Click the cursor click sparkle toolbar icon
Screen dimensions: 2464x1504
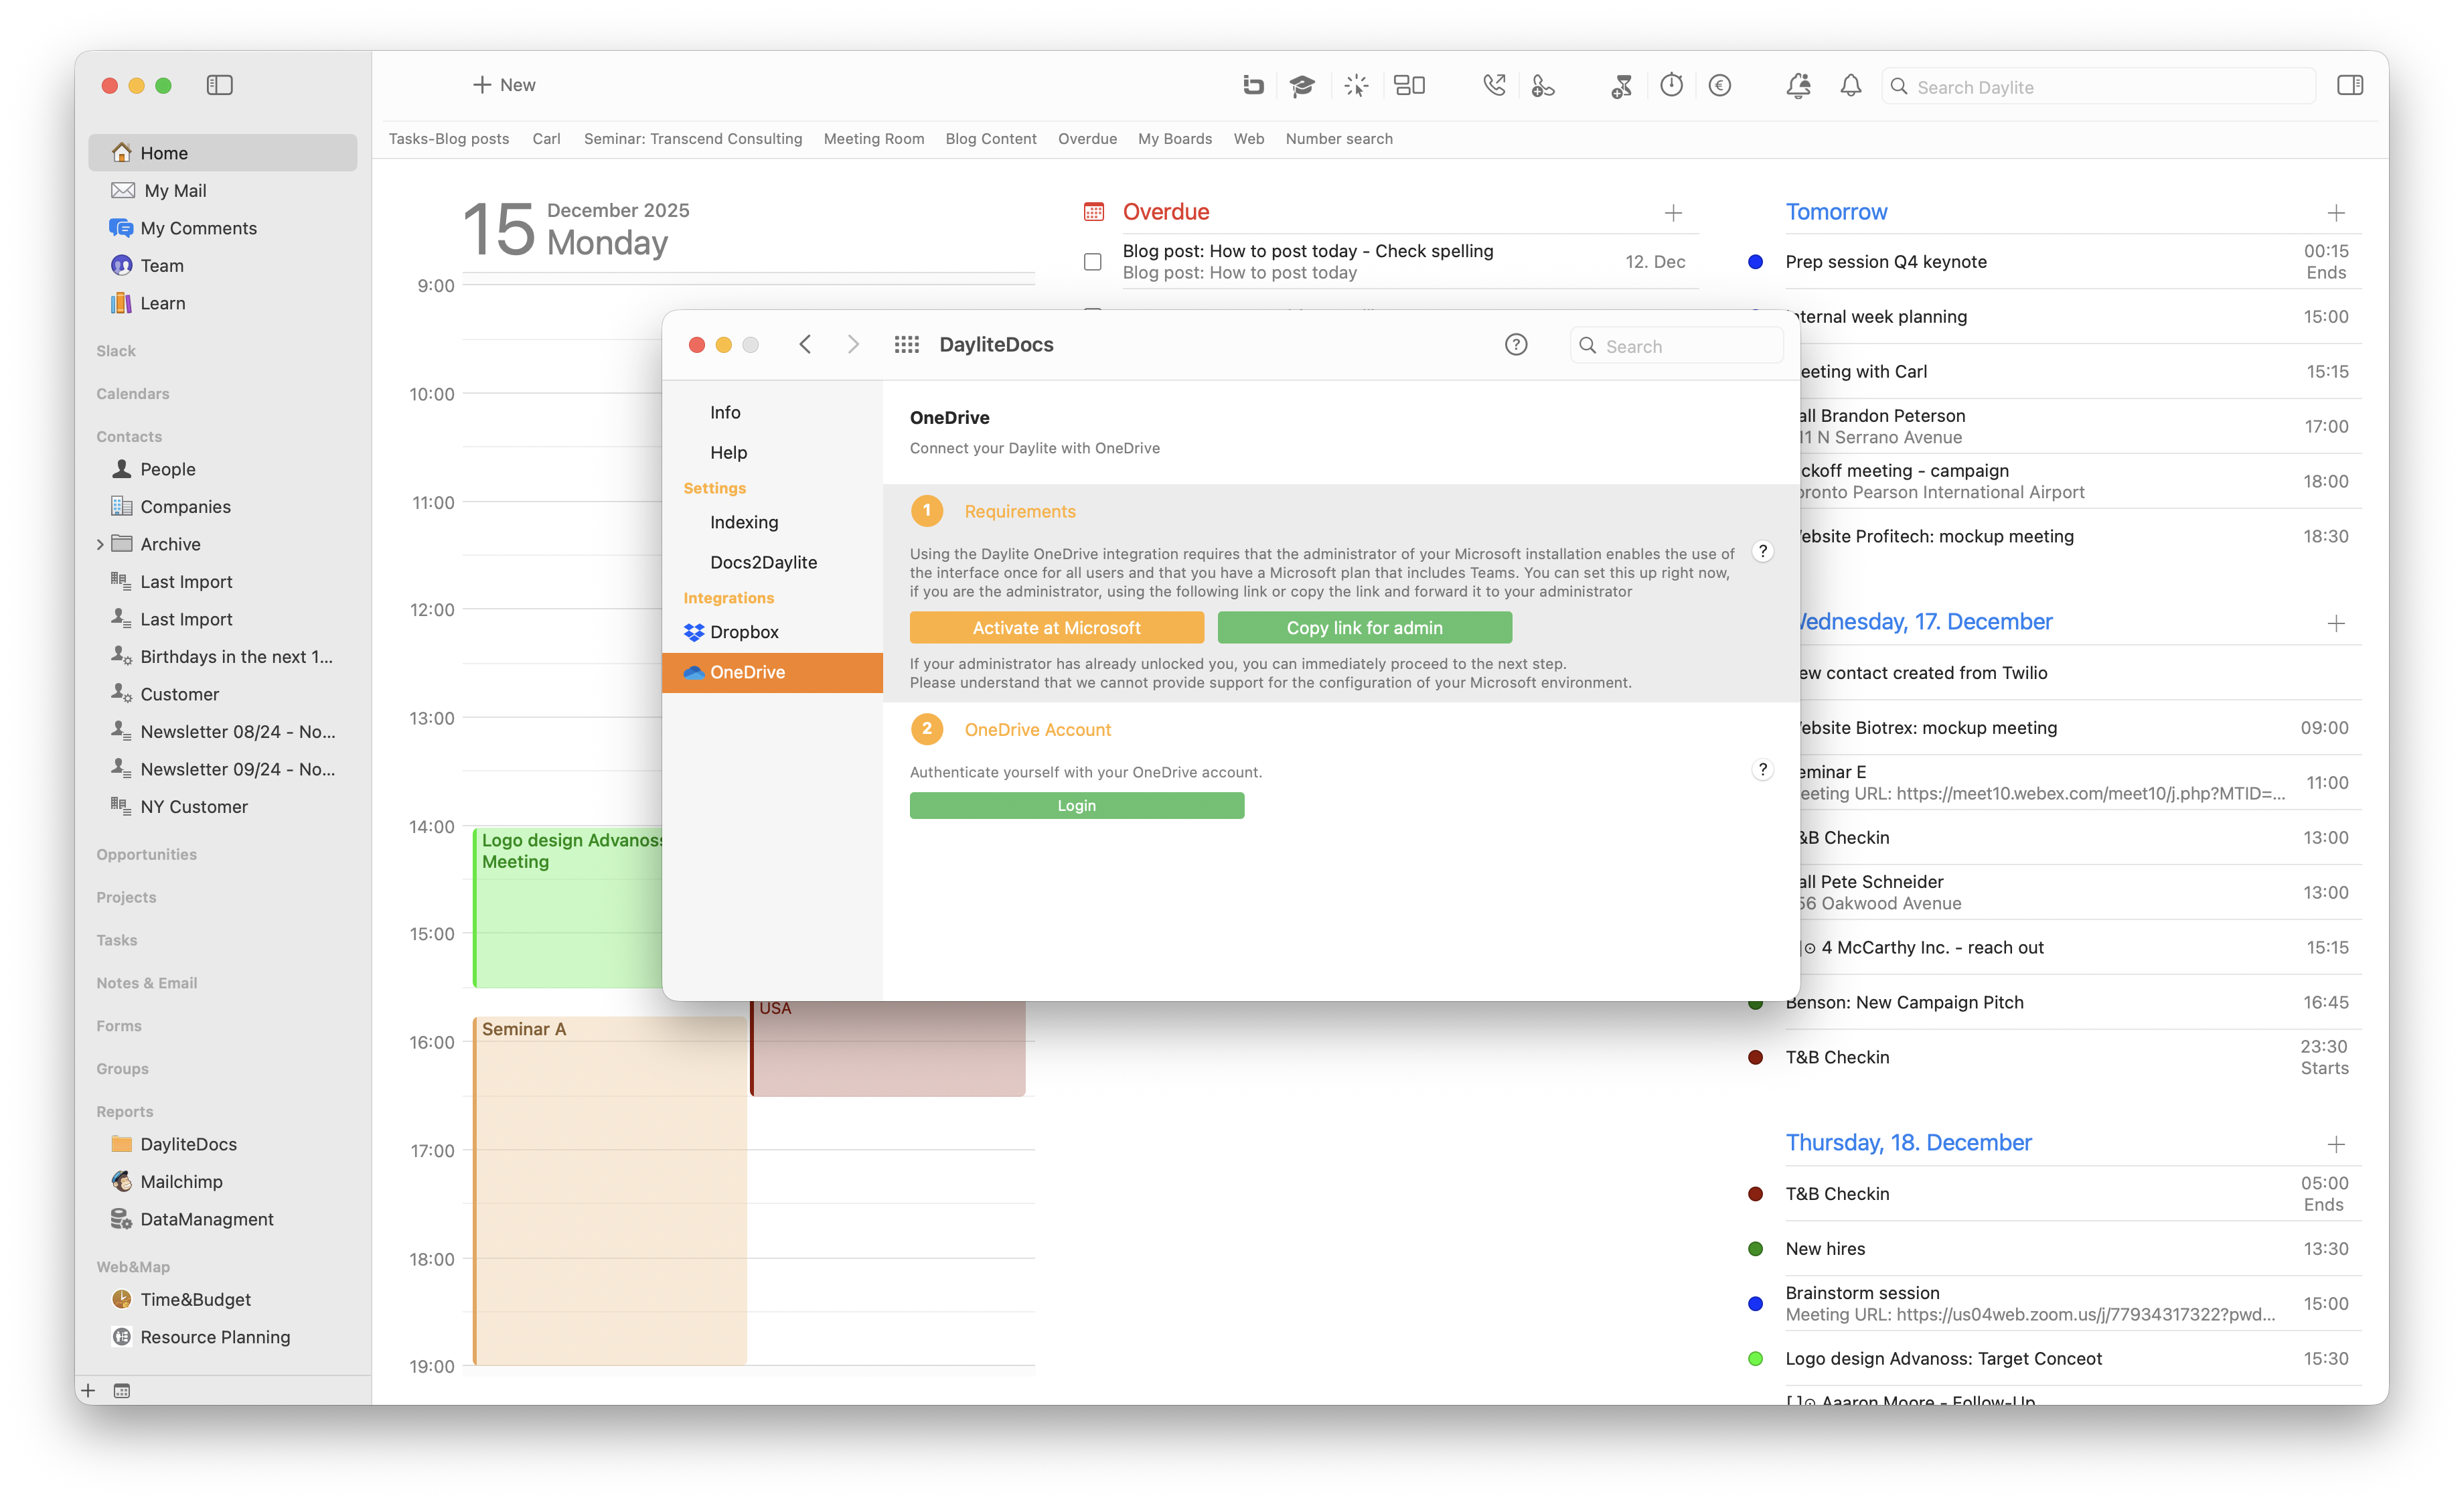[x=1355, y=86]
